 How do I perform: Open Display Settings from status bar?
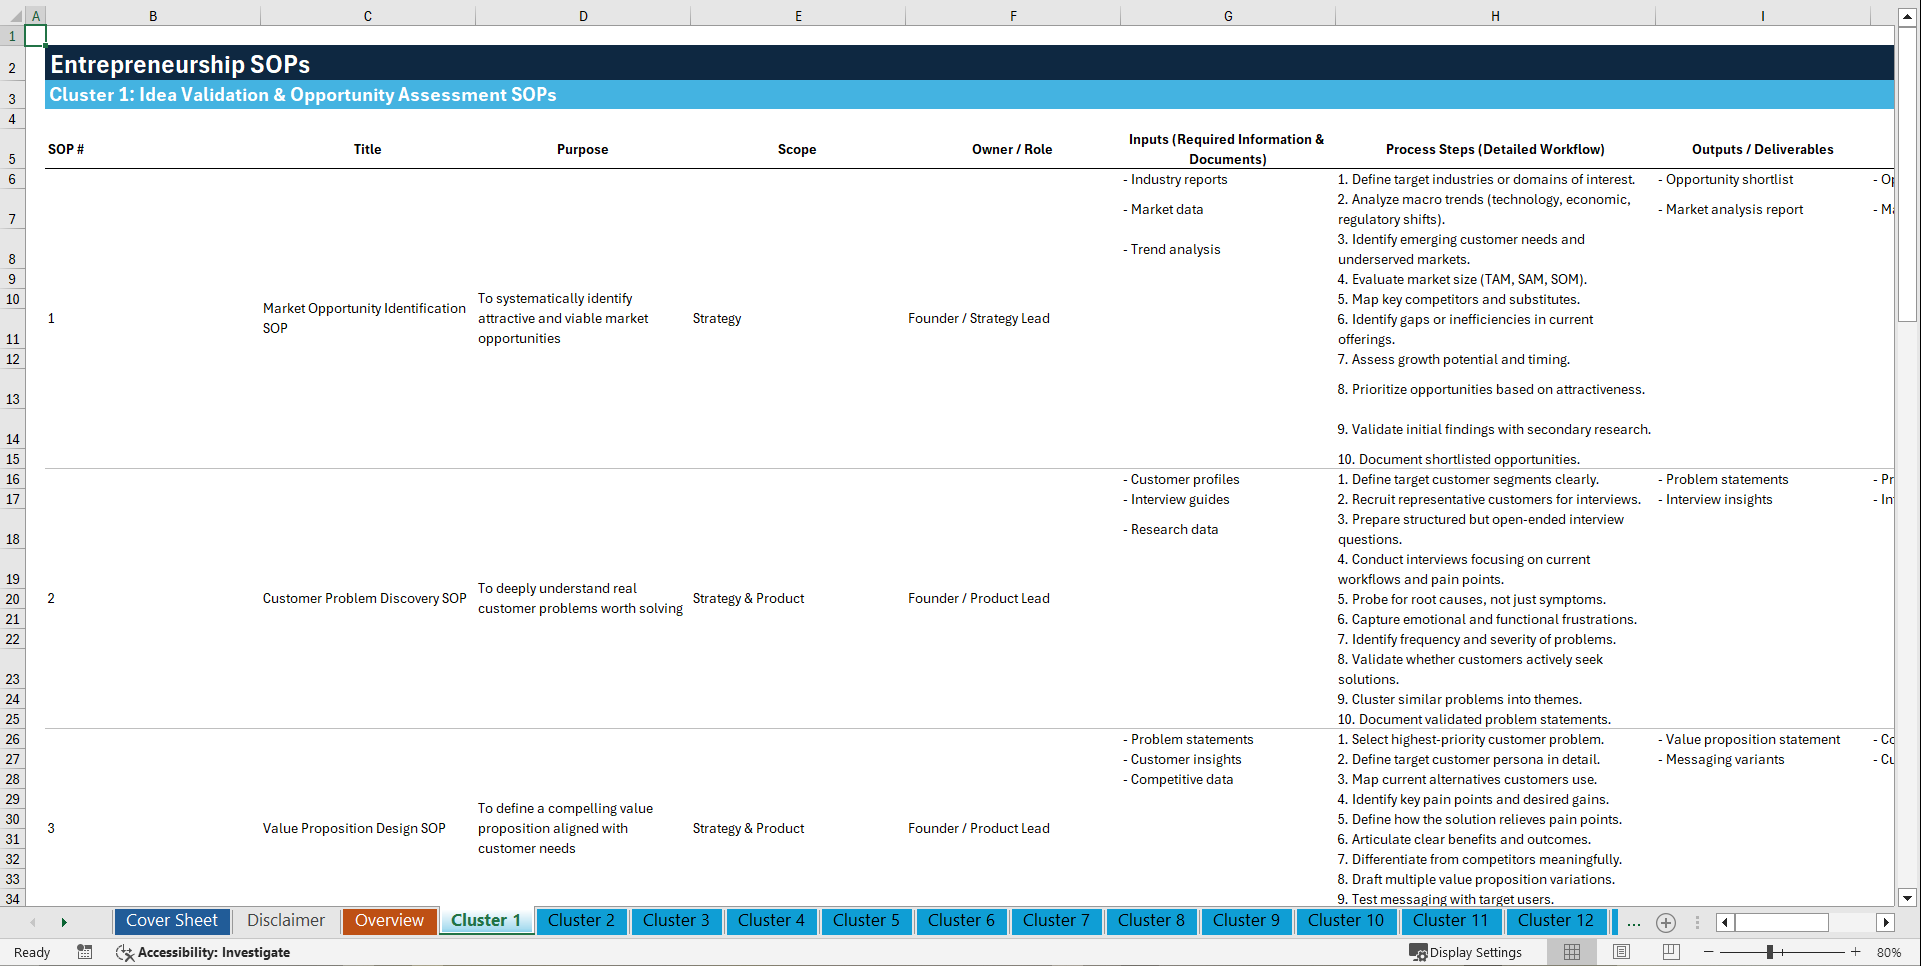(x=1466, y=952)
